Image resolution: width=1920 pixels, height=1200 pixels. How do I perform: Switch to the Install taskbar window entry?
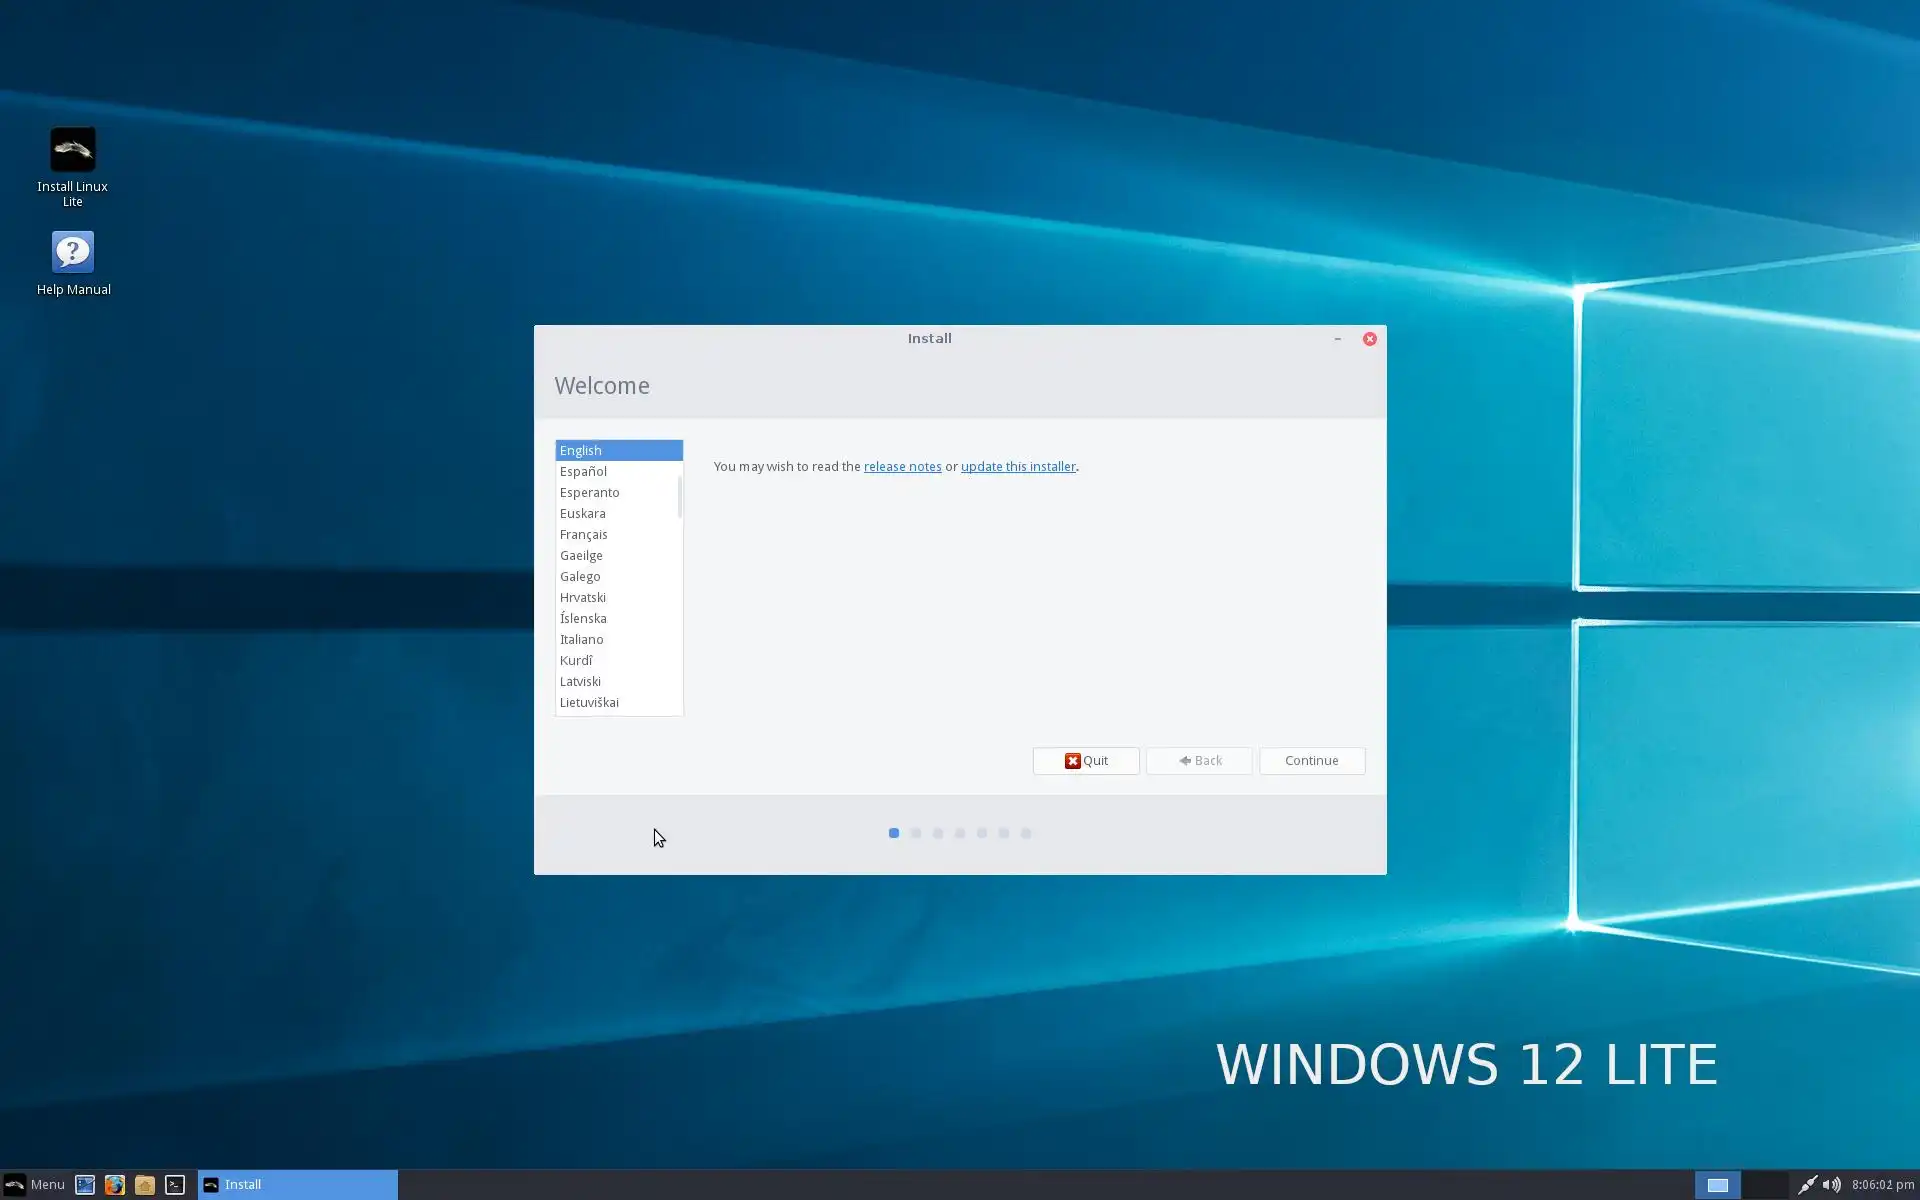pyautogui.click(x=297, y=1185)
